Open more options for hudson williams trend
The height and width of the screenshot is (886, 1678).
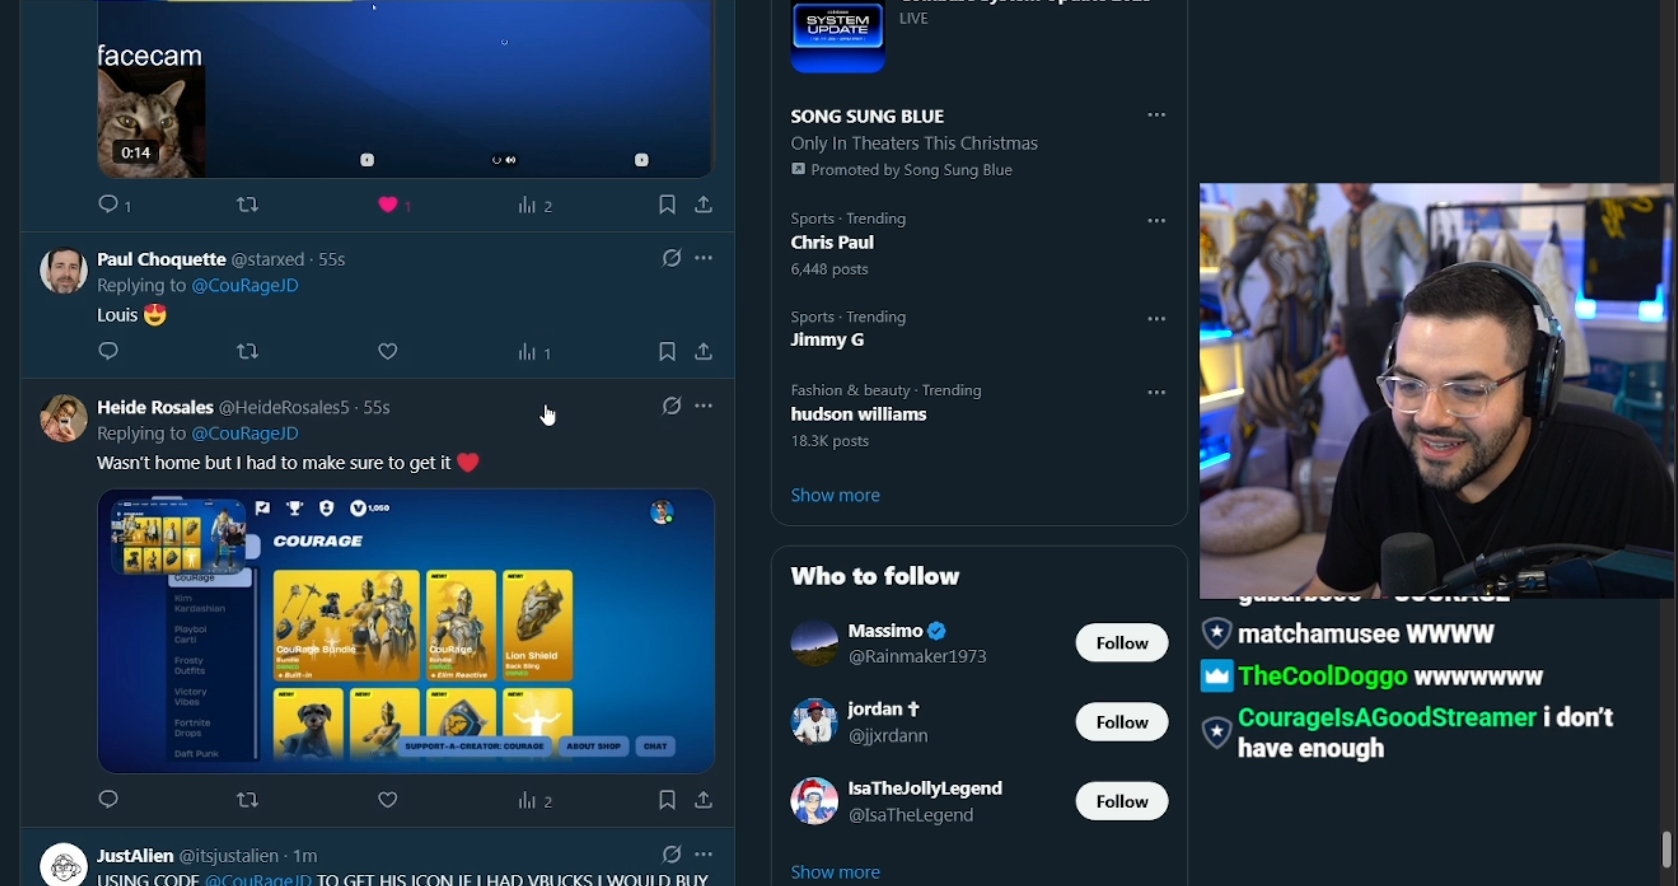pyautogui.click(x=1157, y=393)
